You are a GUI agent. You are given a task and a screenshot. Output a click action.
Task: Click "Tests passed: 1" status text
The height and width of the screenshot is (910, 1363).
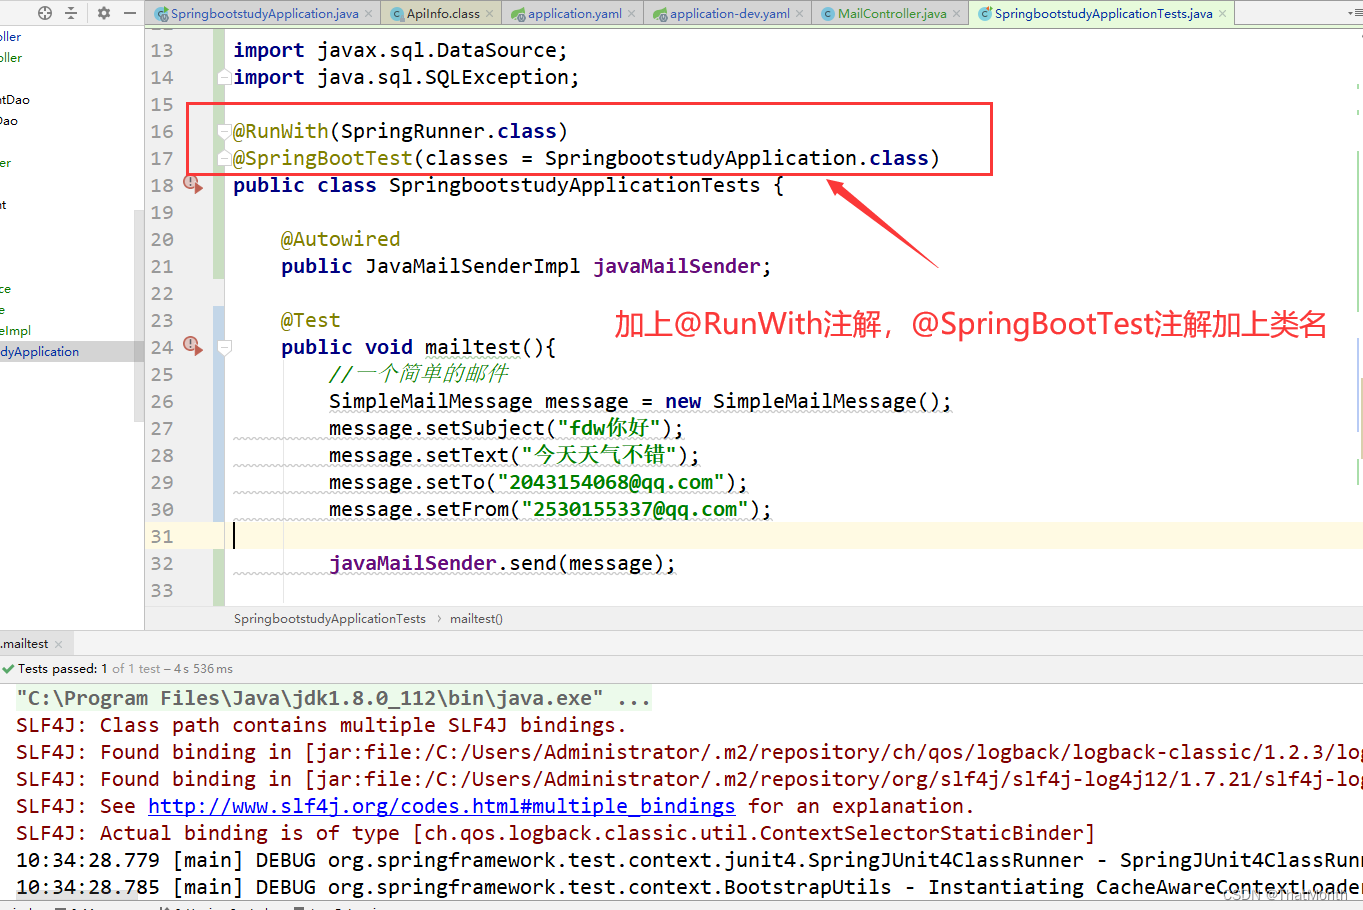(x=62, y=669)
